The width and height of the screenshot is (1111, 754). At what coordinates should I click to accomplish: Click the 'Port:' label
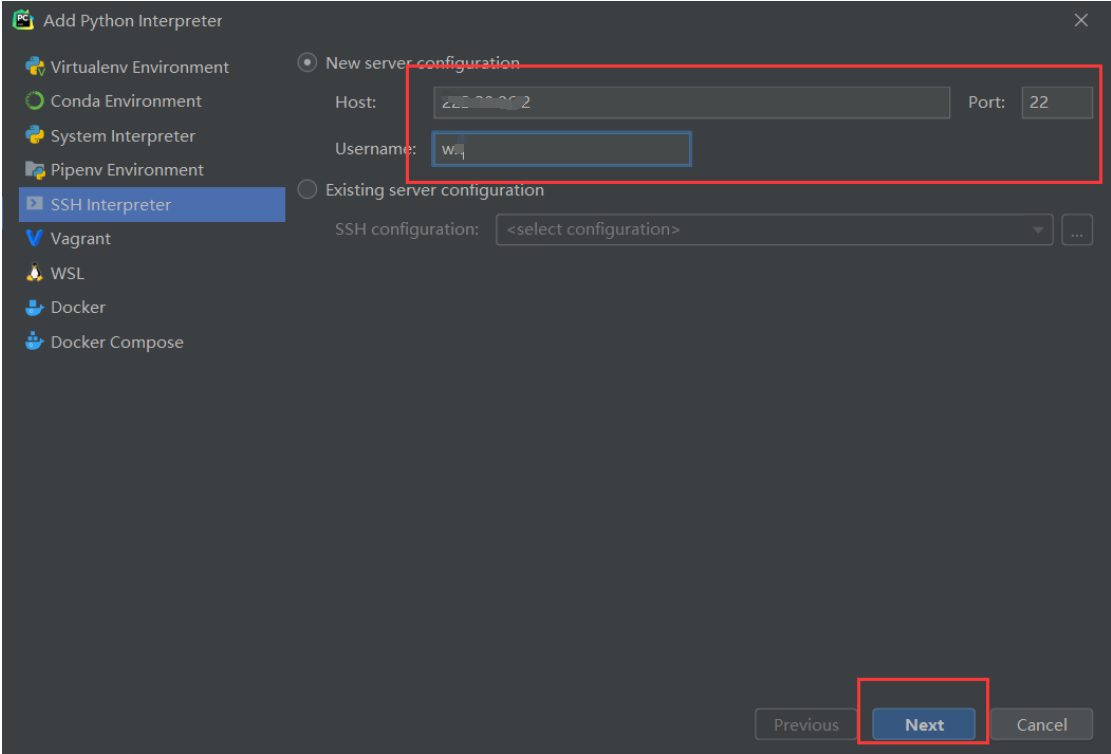point(986,102)
